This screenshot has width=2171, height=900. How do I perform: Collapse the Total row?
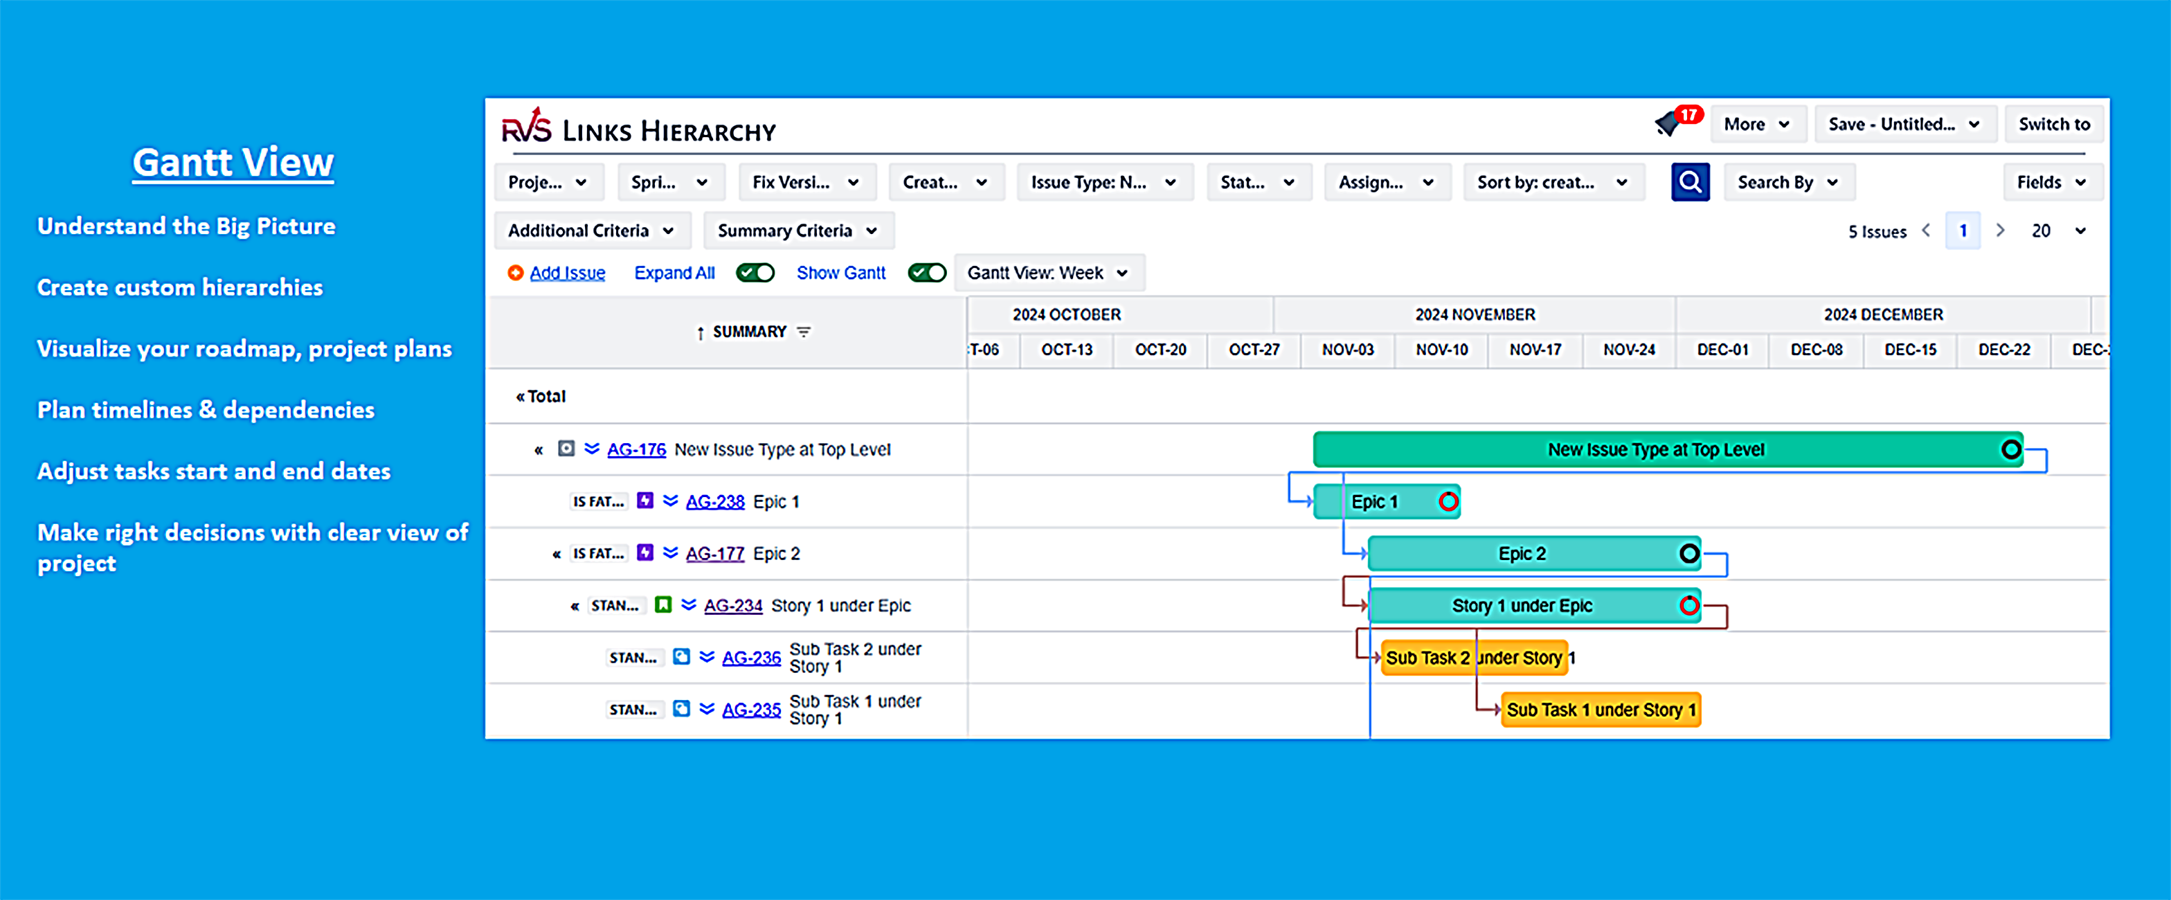tap(519, 397)
